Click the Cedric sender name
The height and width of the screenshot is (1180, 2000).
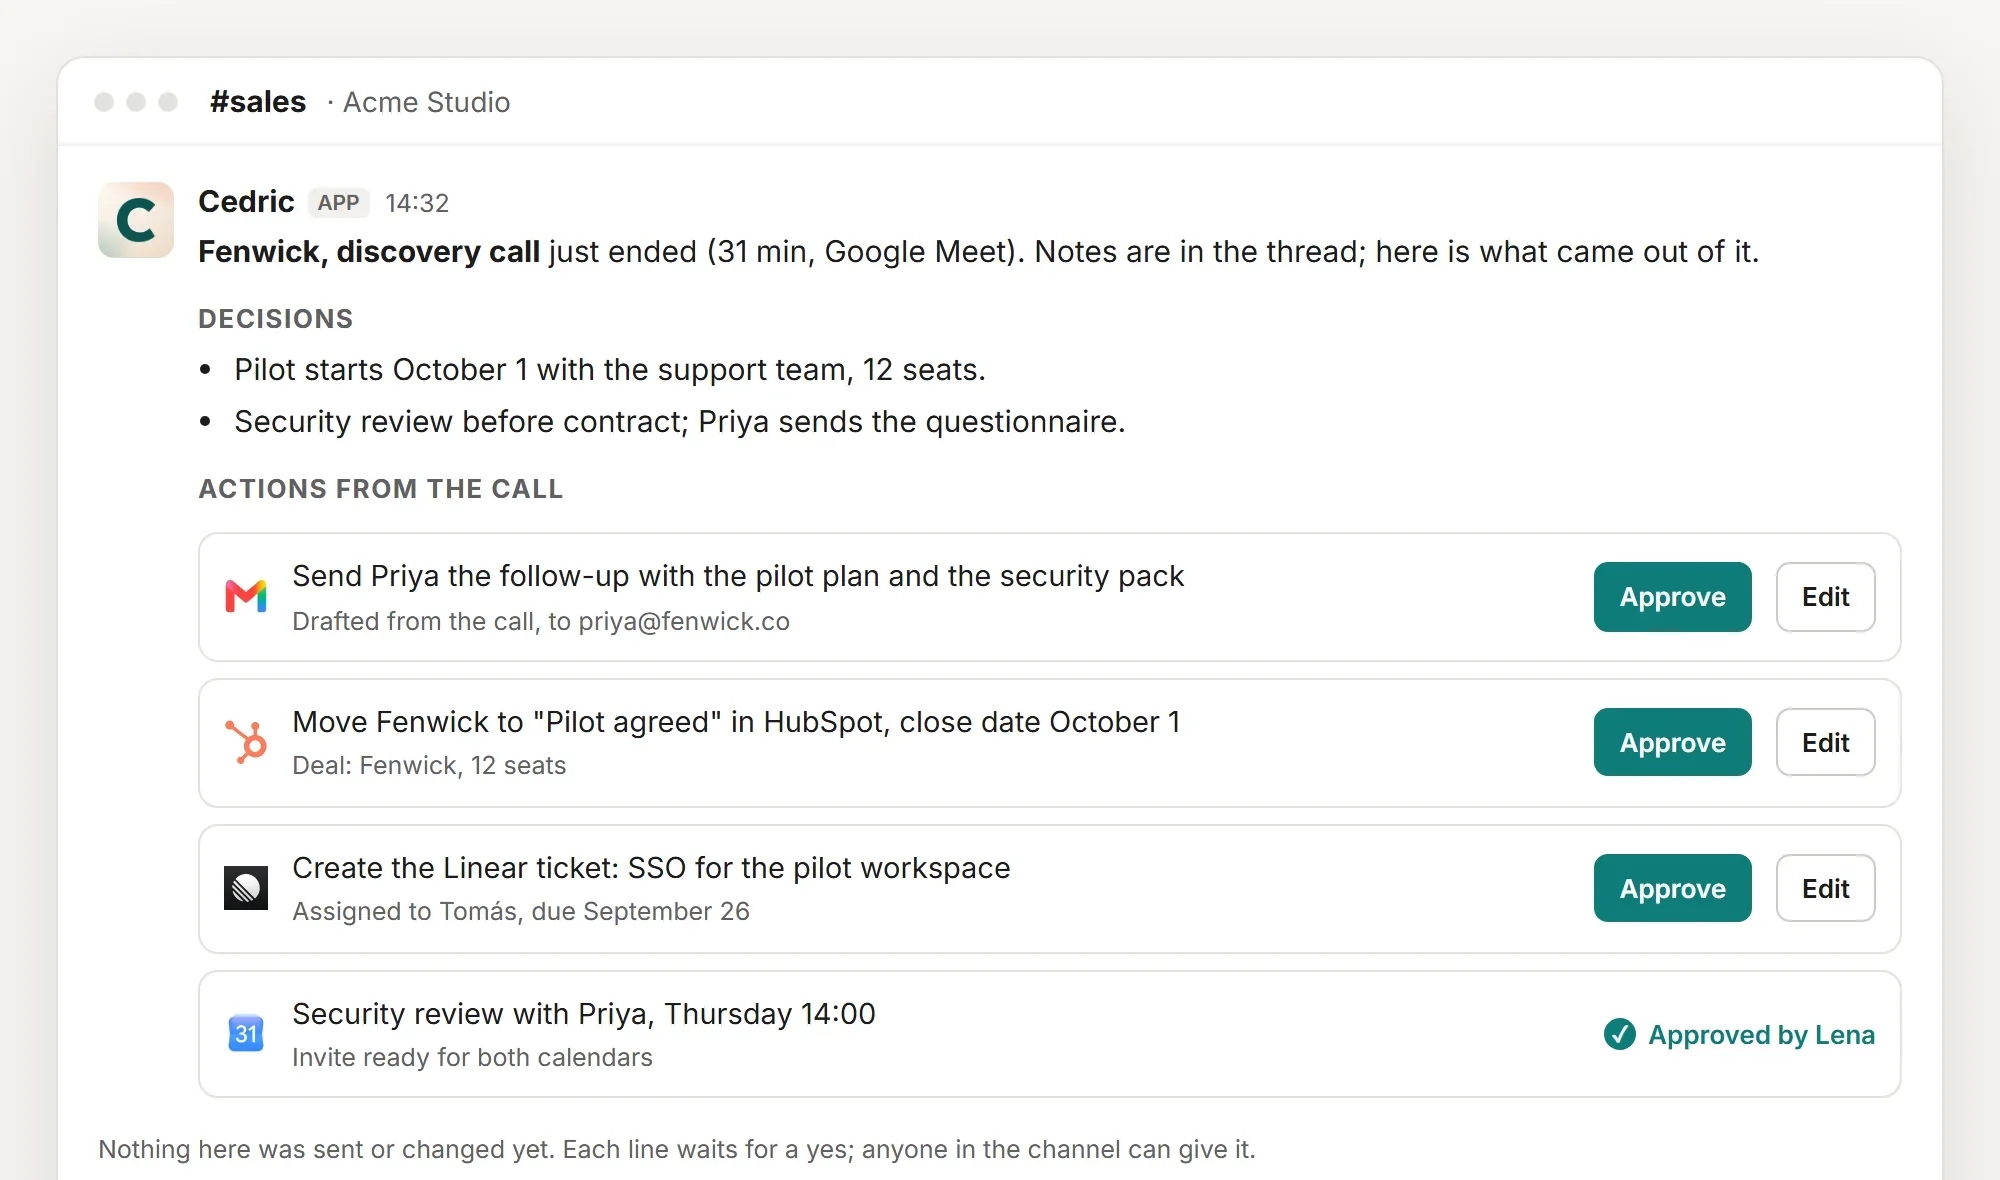tap(246, 201)
